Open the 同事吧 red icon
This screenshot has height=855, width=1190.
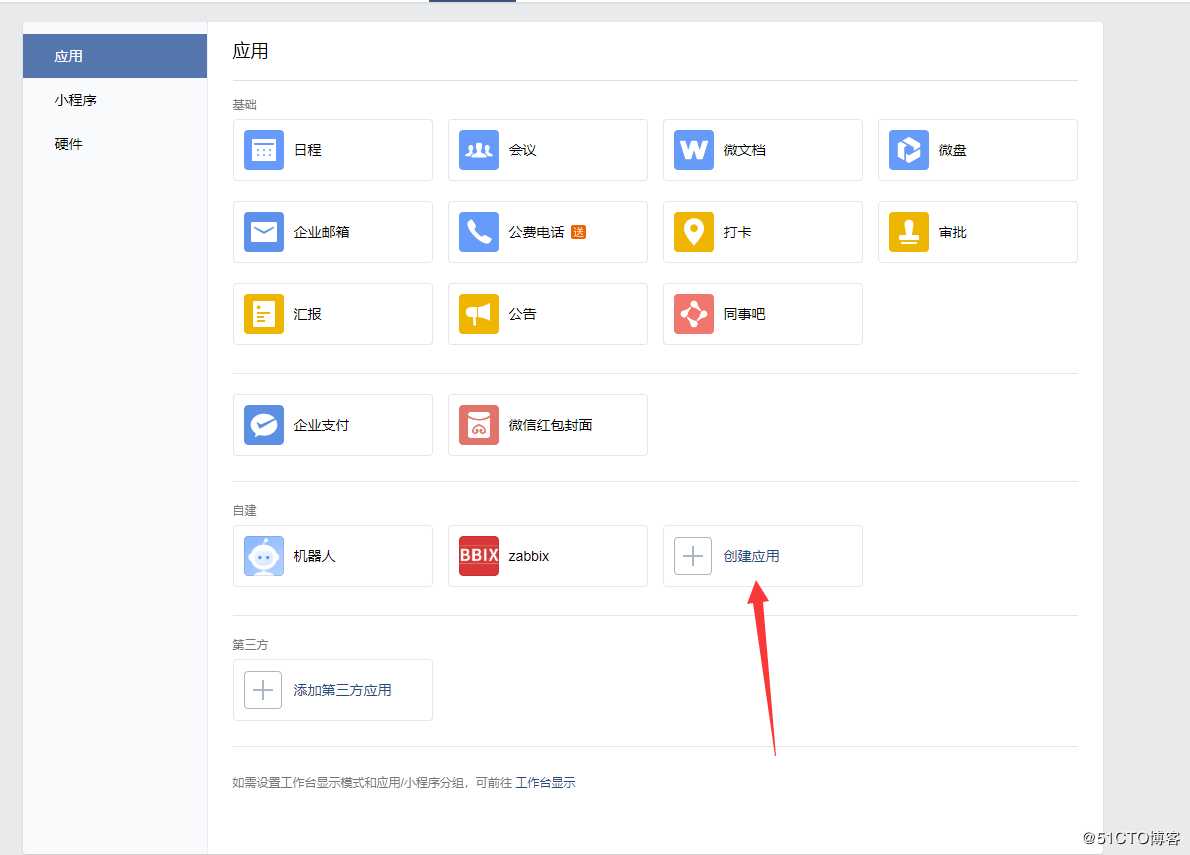click(x=693, y=313)
